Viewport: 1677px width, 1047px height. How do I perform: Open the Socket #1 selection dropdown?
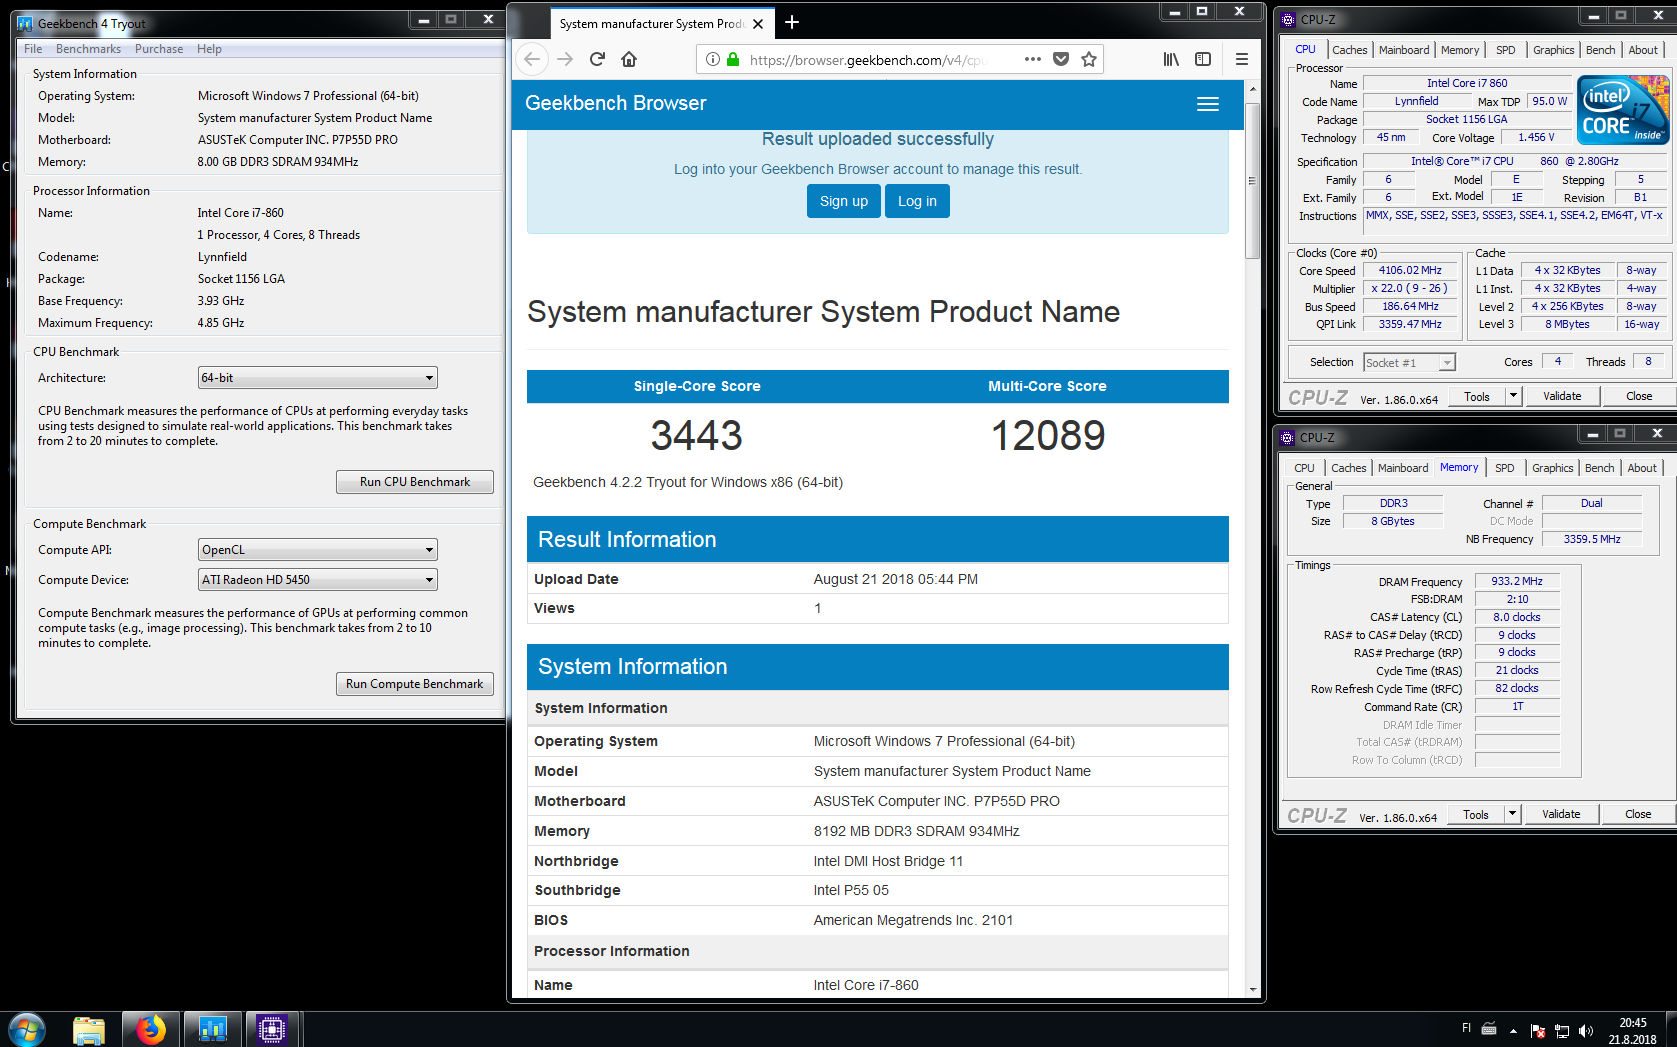pyautogui.click(x=1410, y=363)
